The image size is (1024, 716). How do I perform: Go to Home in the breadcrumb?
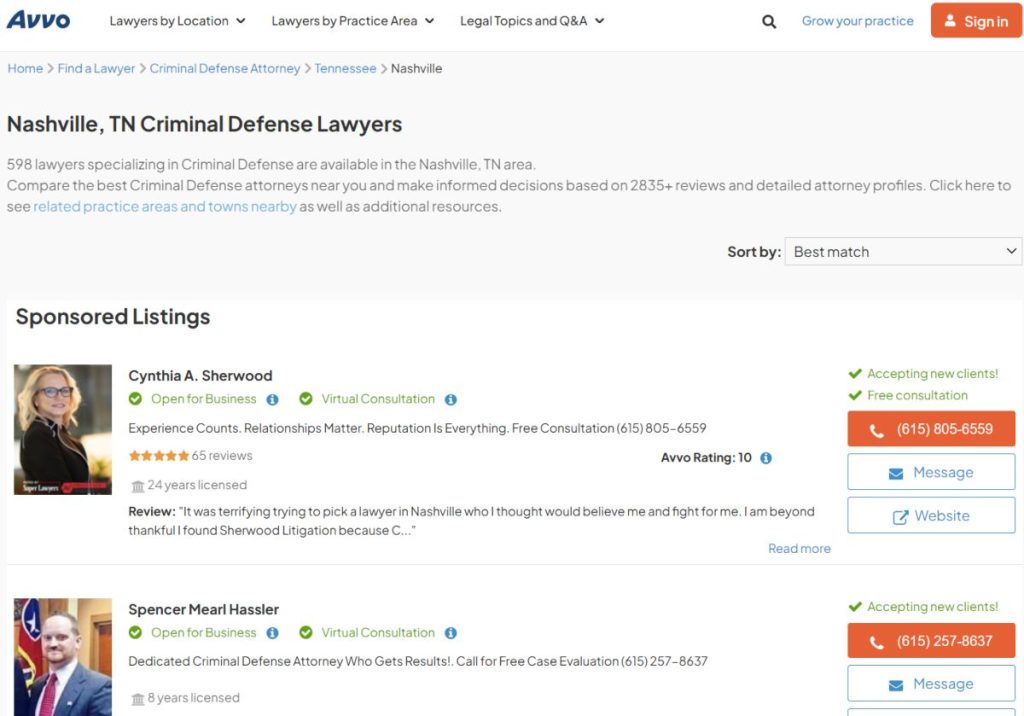point(25,69)
